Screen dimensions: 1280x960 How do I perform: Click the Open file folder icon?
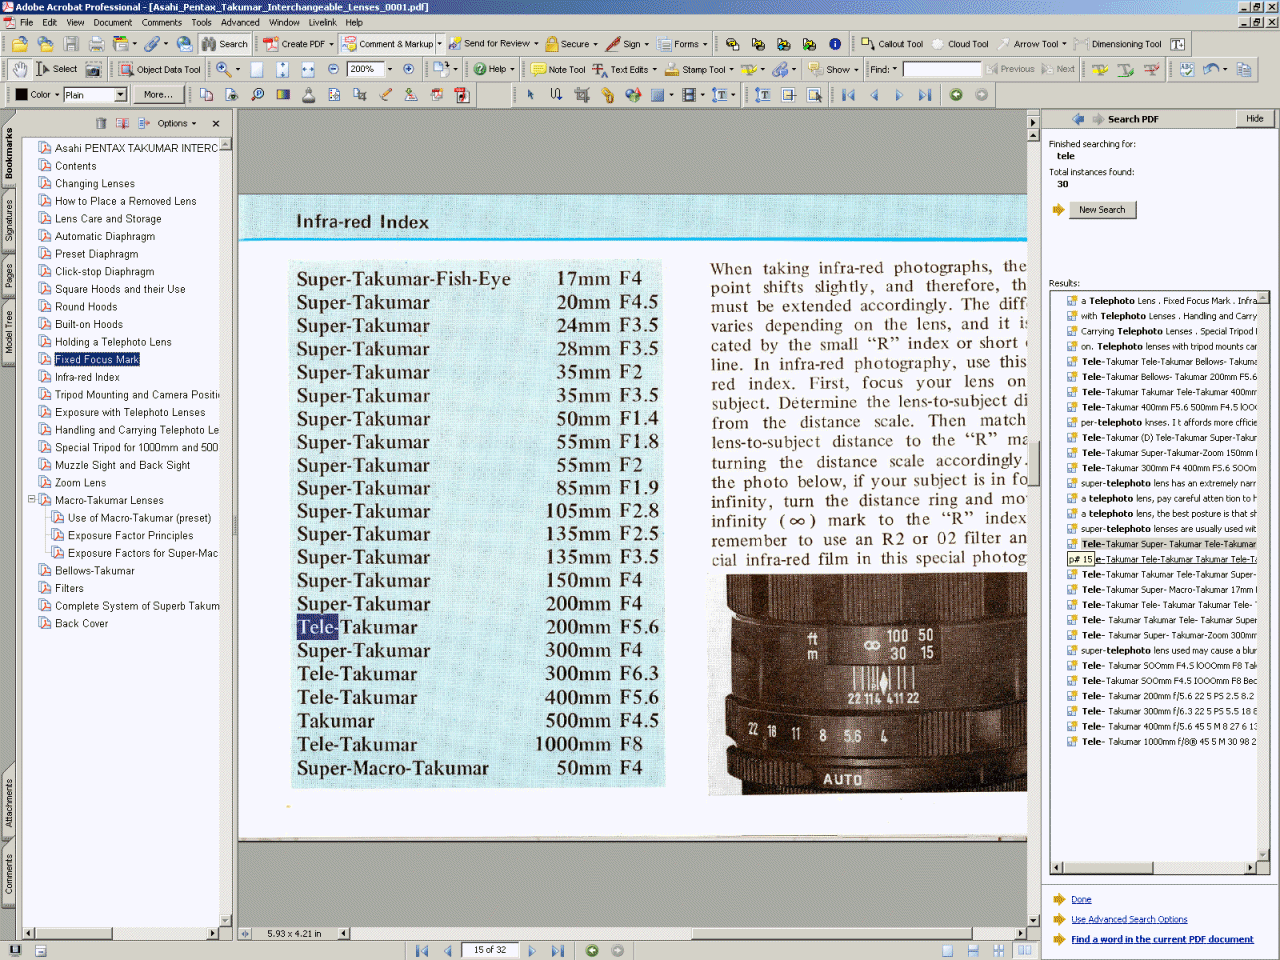pyautogui.click(x=20, y=44)
